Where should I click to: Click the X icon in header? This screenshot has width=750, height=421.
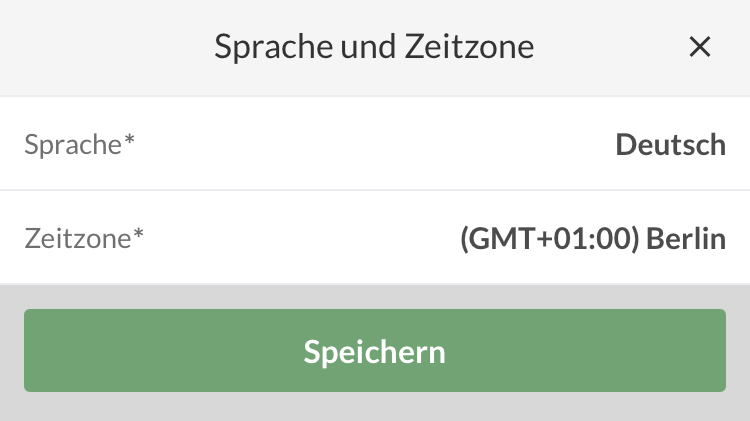pos(700,47)
